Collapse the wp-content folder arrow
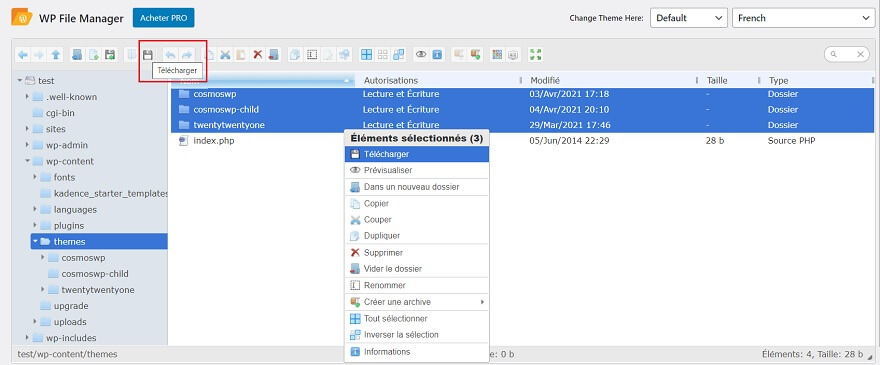 coord(28,161)
